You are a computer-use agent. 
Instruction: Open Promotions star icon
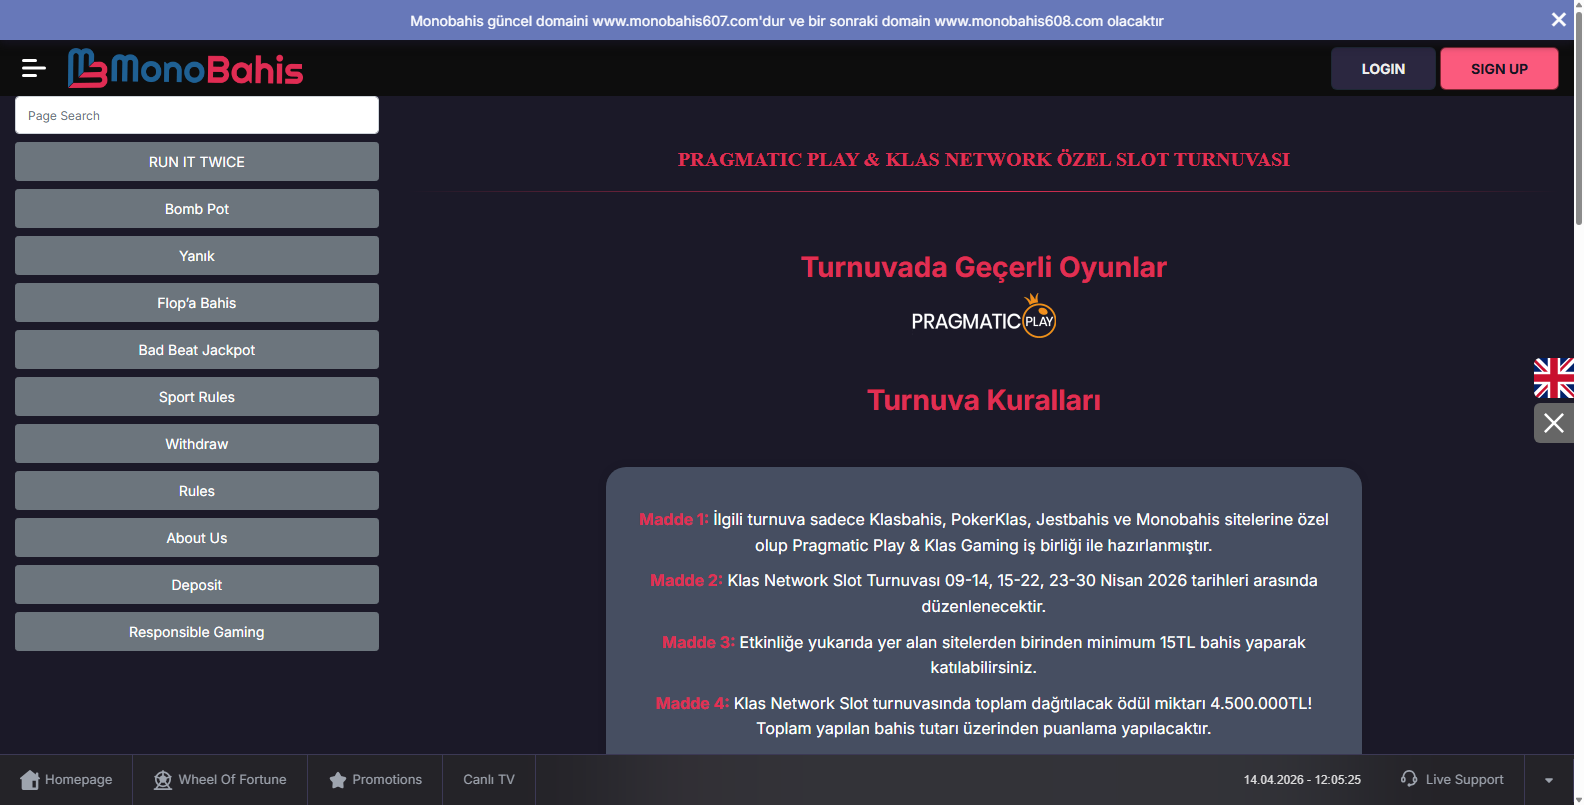coord(338,780)
